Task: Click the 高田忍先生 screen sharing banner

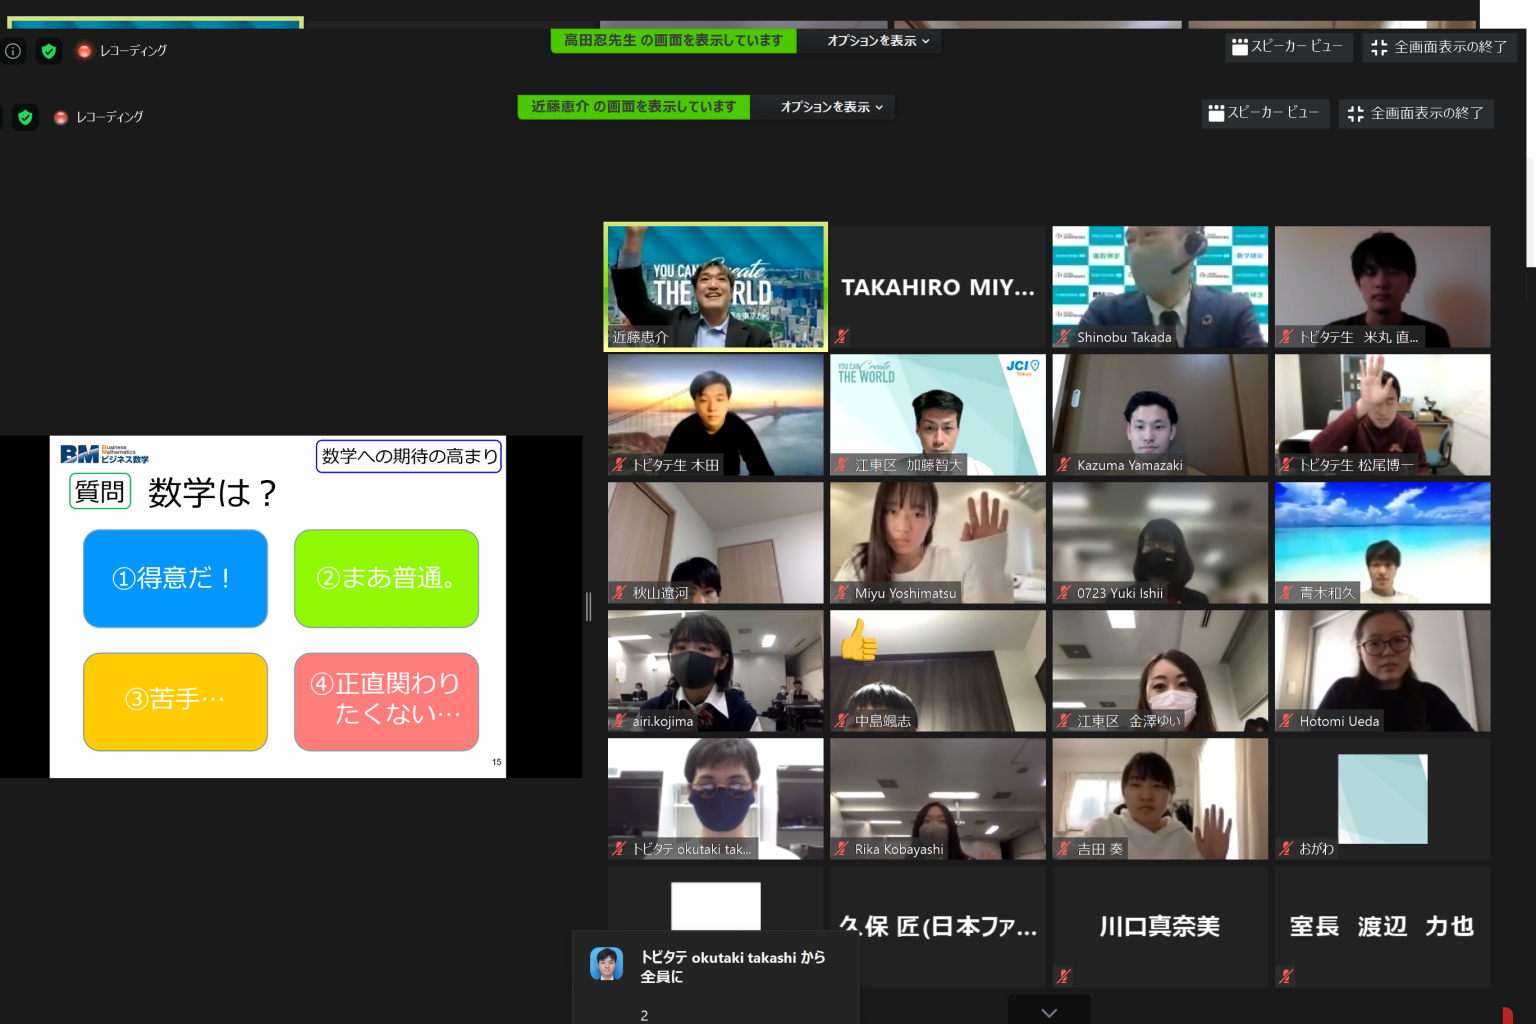Action: 673,41
